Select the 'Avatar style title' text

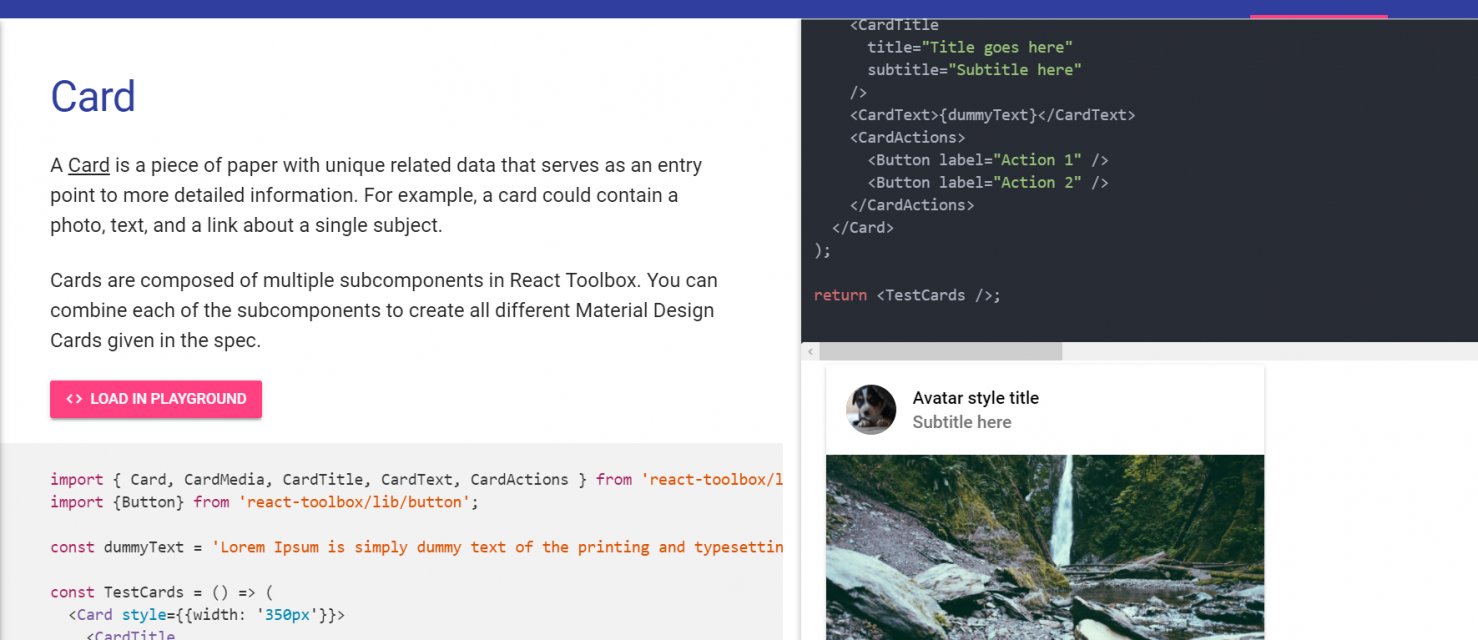(975, 397)
